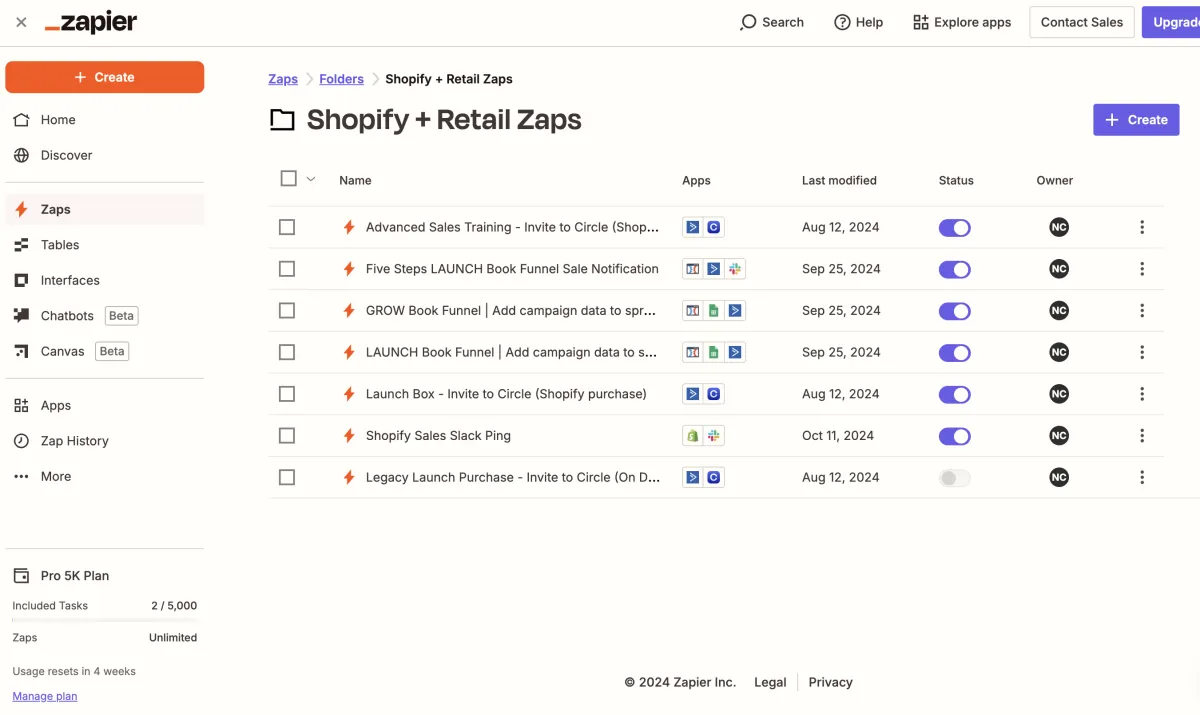Open the Five Steps LAUNCH Book Funnel Zap name
1200x715 pixels.
pyautogui.click(x=512, y=269)
